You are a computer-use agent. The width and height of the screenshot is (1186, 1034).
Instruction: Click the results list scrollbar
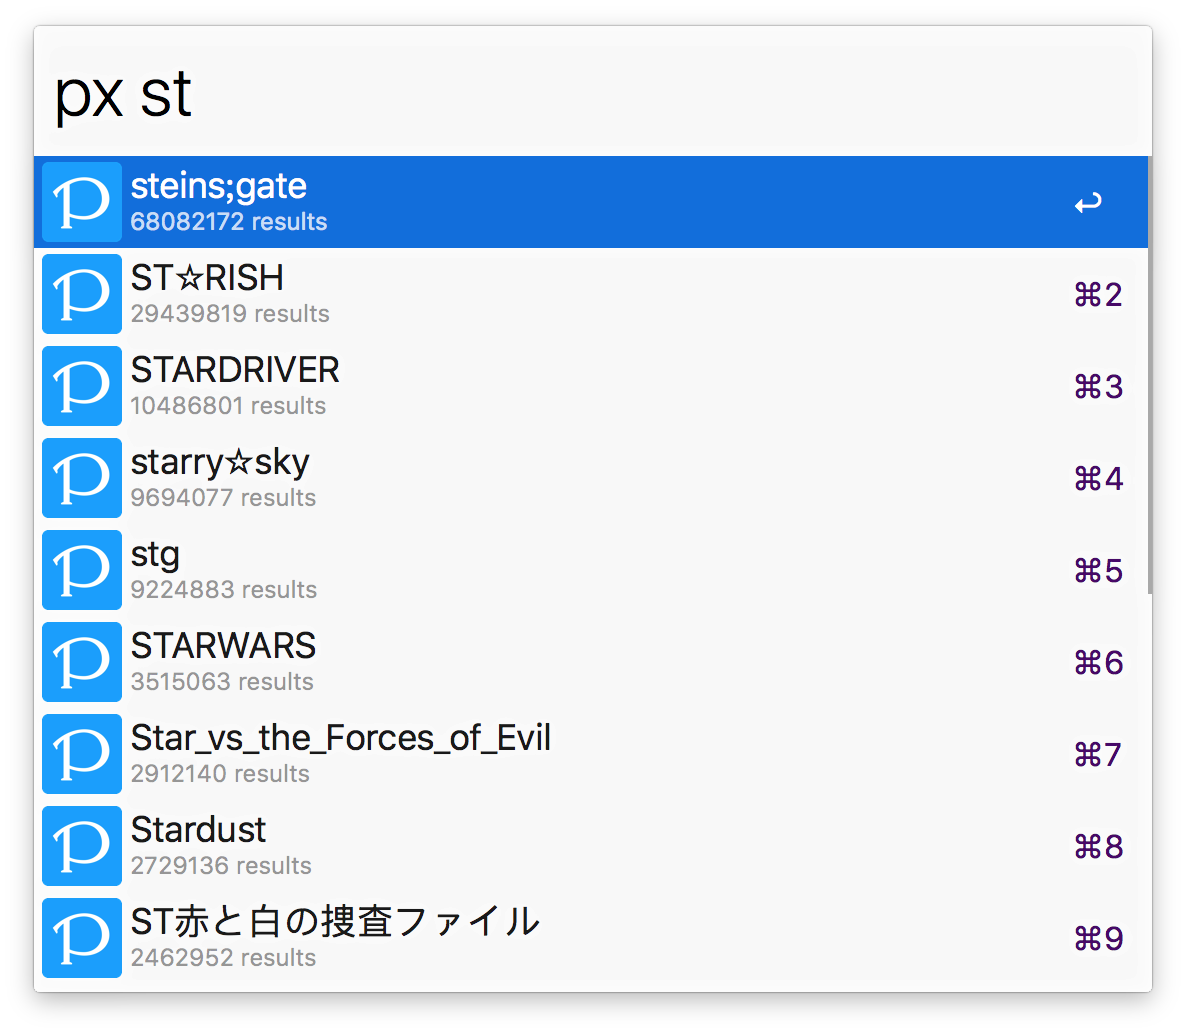click(1150, 375)
